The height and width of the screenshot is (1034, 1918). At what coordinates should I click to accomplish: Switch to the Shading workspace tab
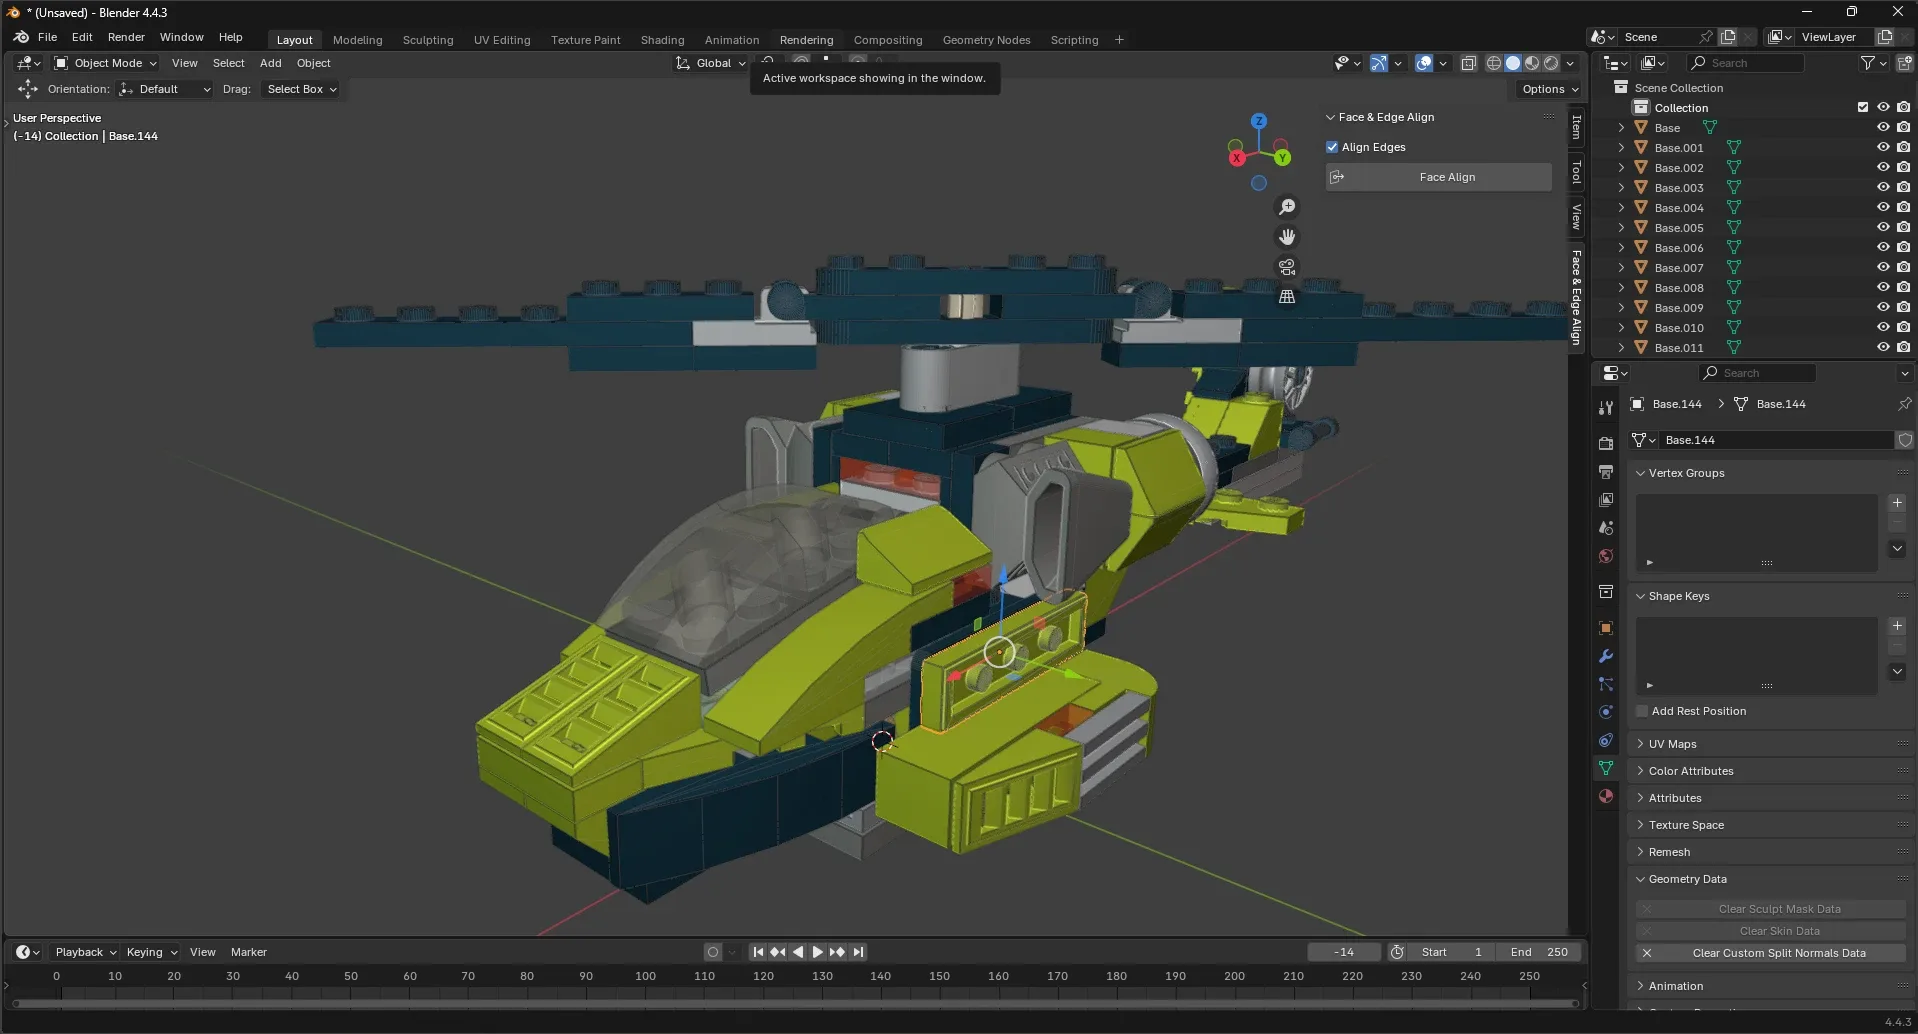pos(662,40)
